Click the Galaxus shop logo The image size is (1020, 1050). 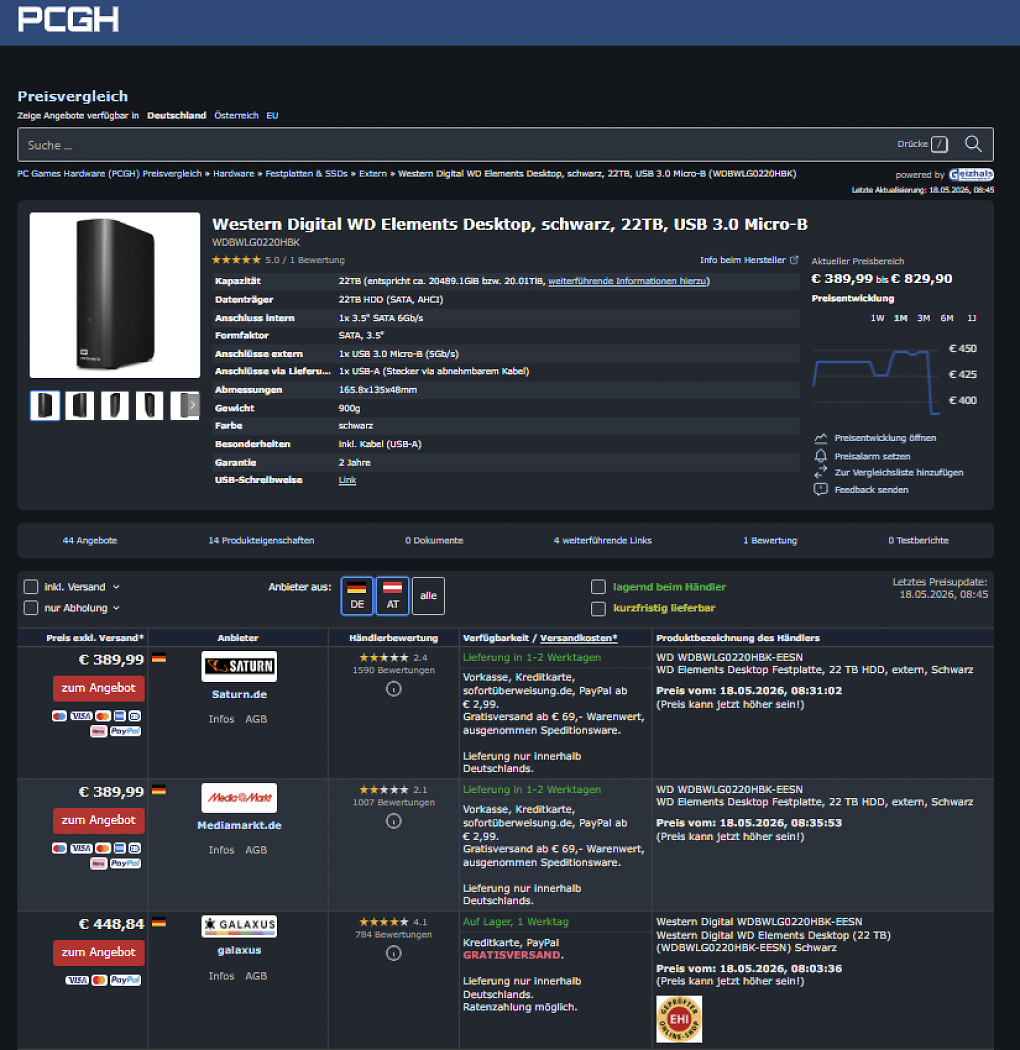[239, 925]
